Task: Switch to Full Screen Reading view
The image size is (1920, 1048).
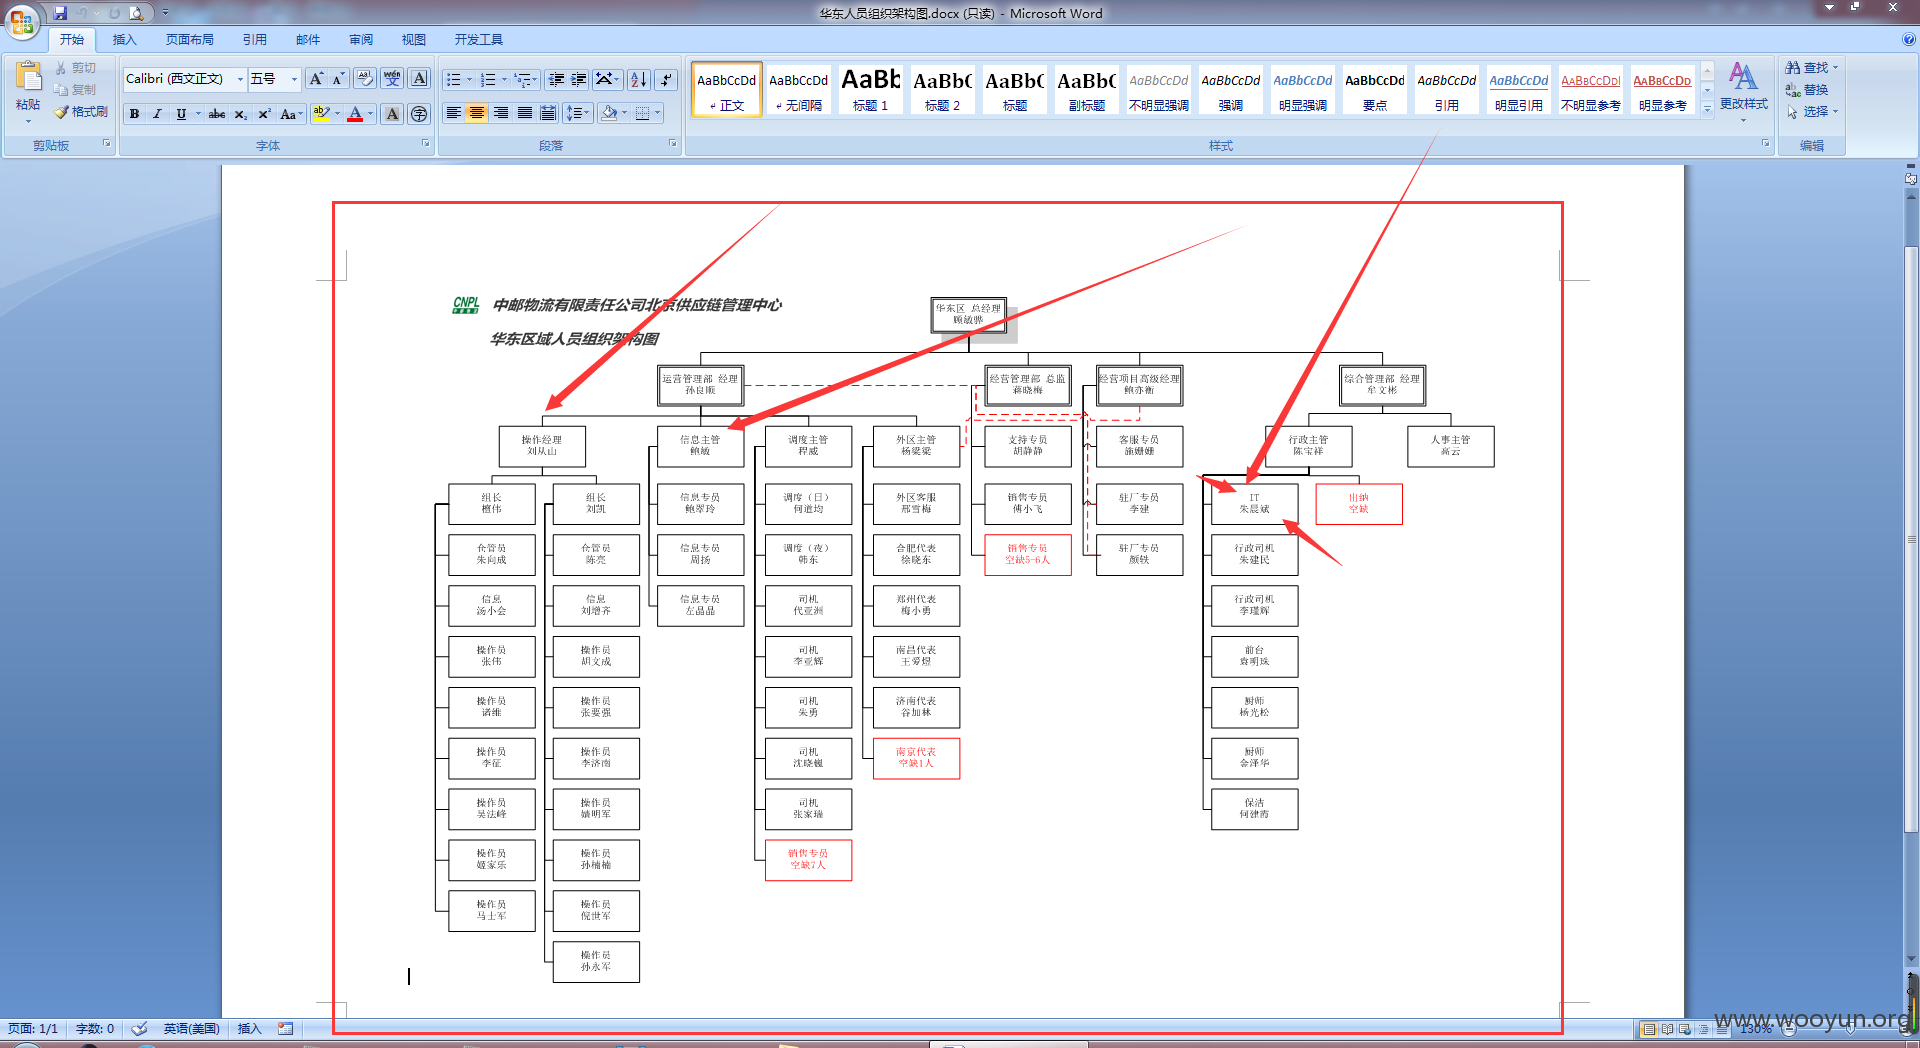Action: [1667, 1028]
